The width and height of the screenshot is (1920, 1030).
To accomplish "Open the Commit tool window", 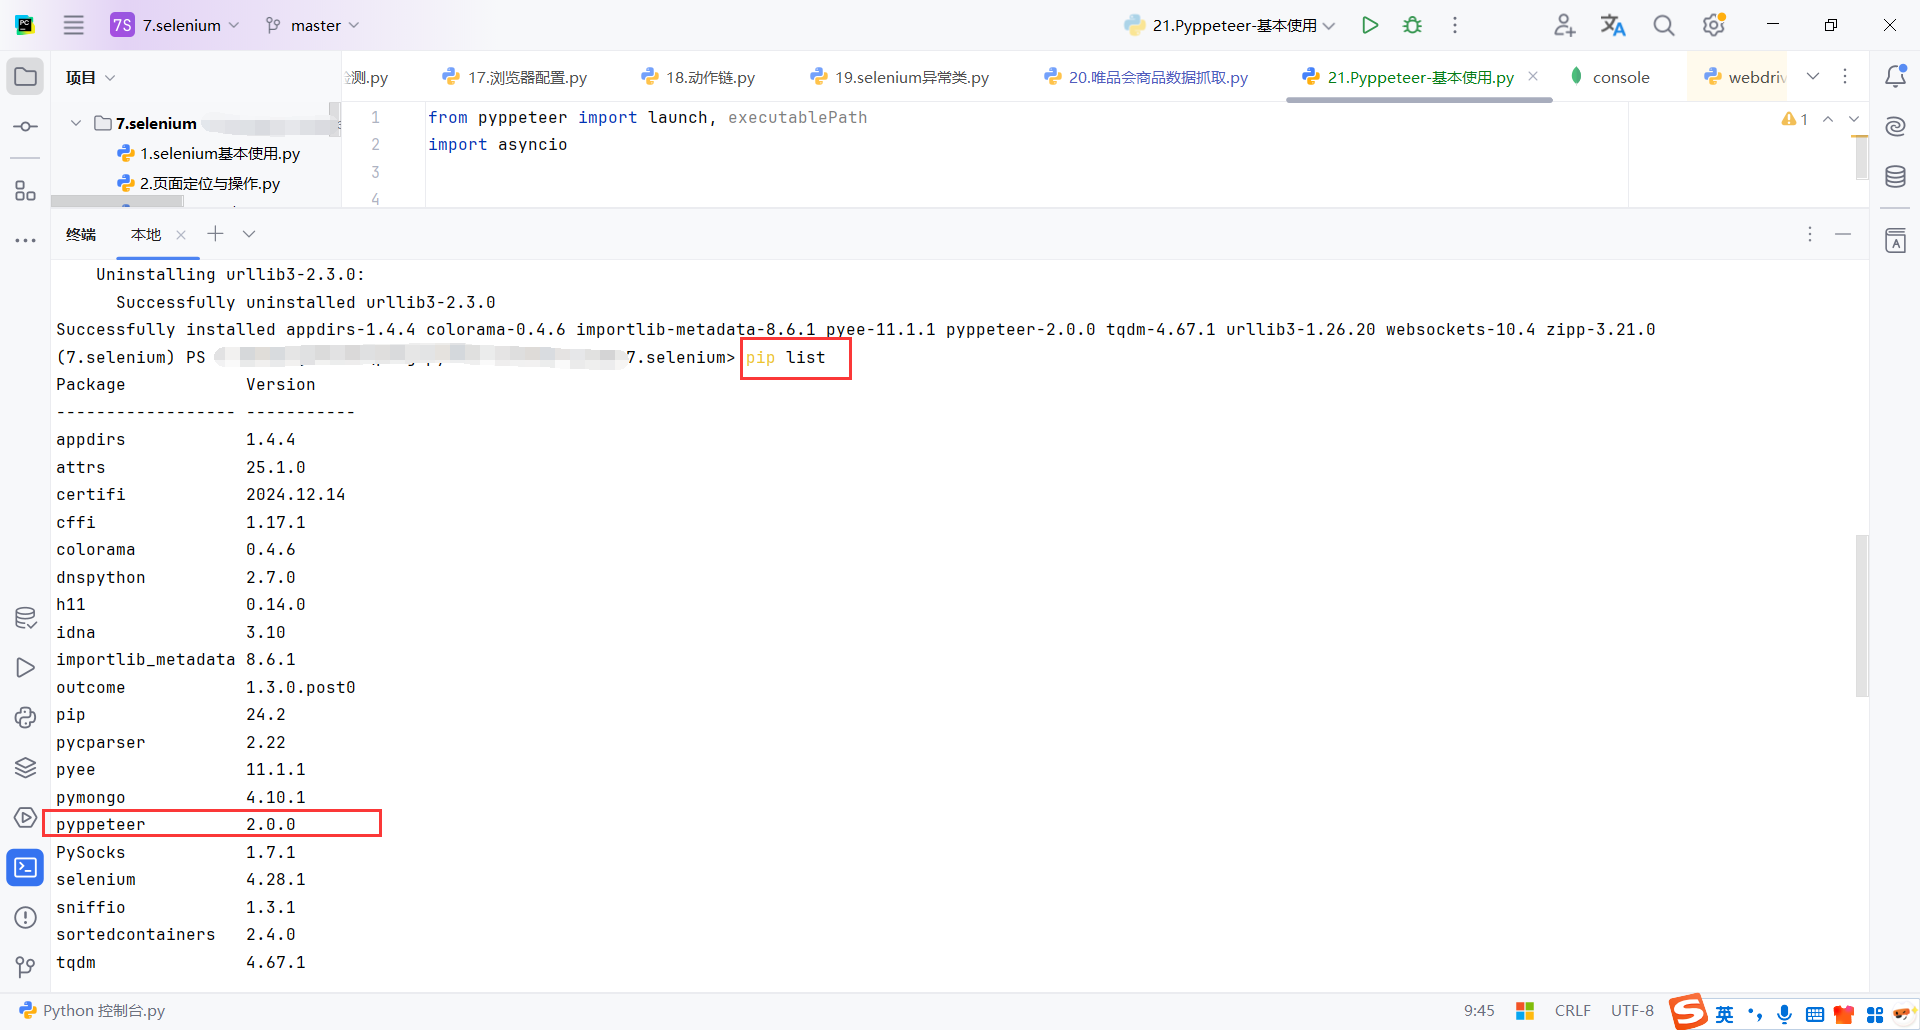I will (x=26, y=127).
